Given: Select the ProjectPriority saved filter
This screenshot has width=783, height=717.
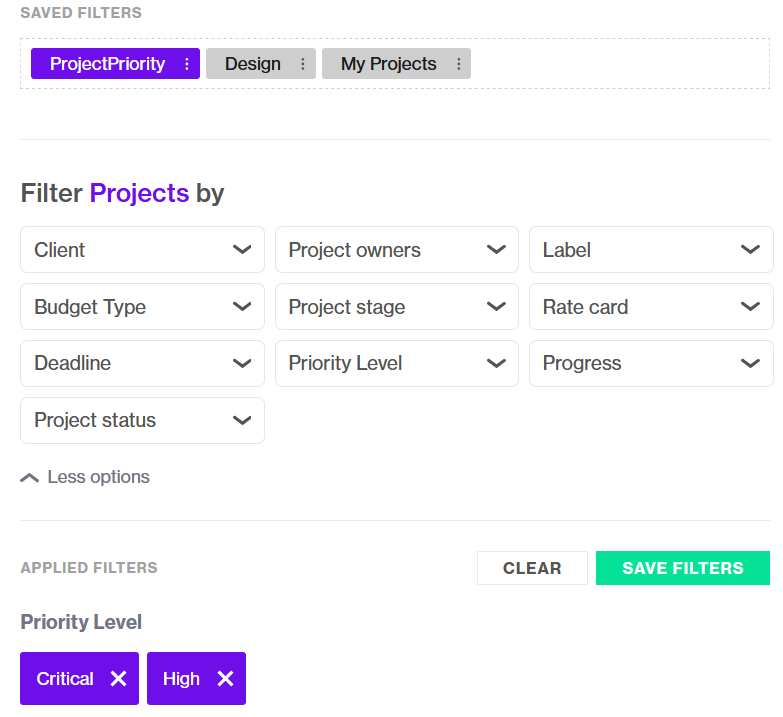Looking at the screenshot, I should click(107, 64).
